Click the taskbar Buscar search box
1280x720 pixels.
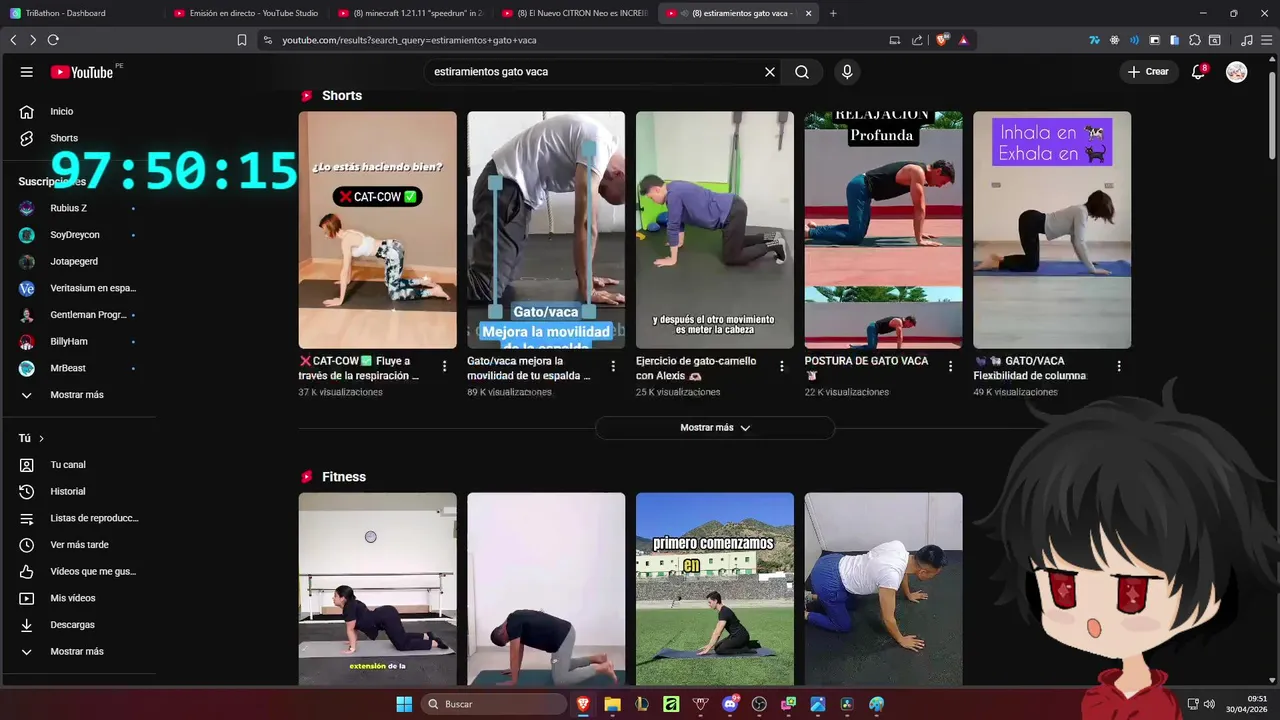495,704
